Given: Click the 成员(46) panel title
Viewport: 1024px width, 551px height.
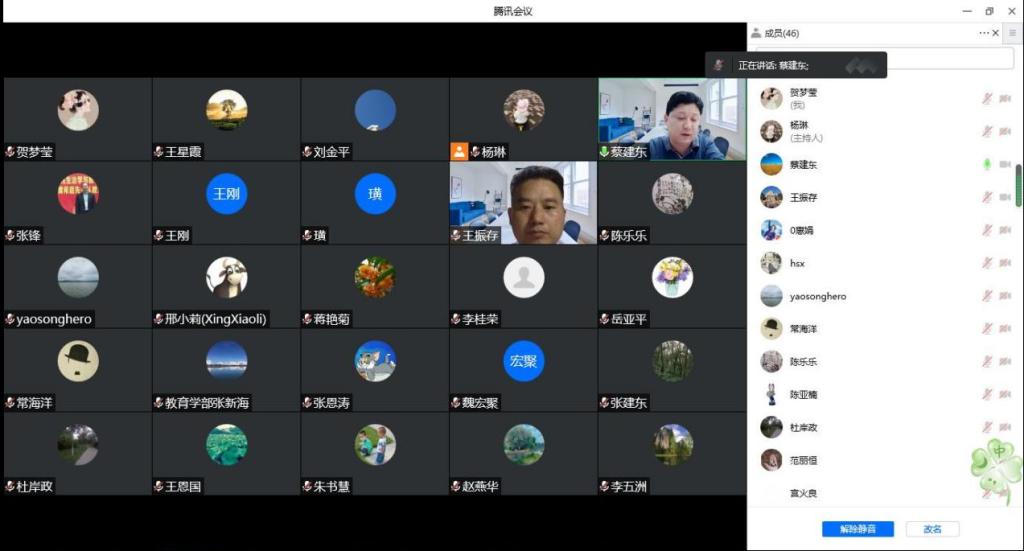Looking at the screenshot, I should pos(781,33).
